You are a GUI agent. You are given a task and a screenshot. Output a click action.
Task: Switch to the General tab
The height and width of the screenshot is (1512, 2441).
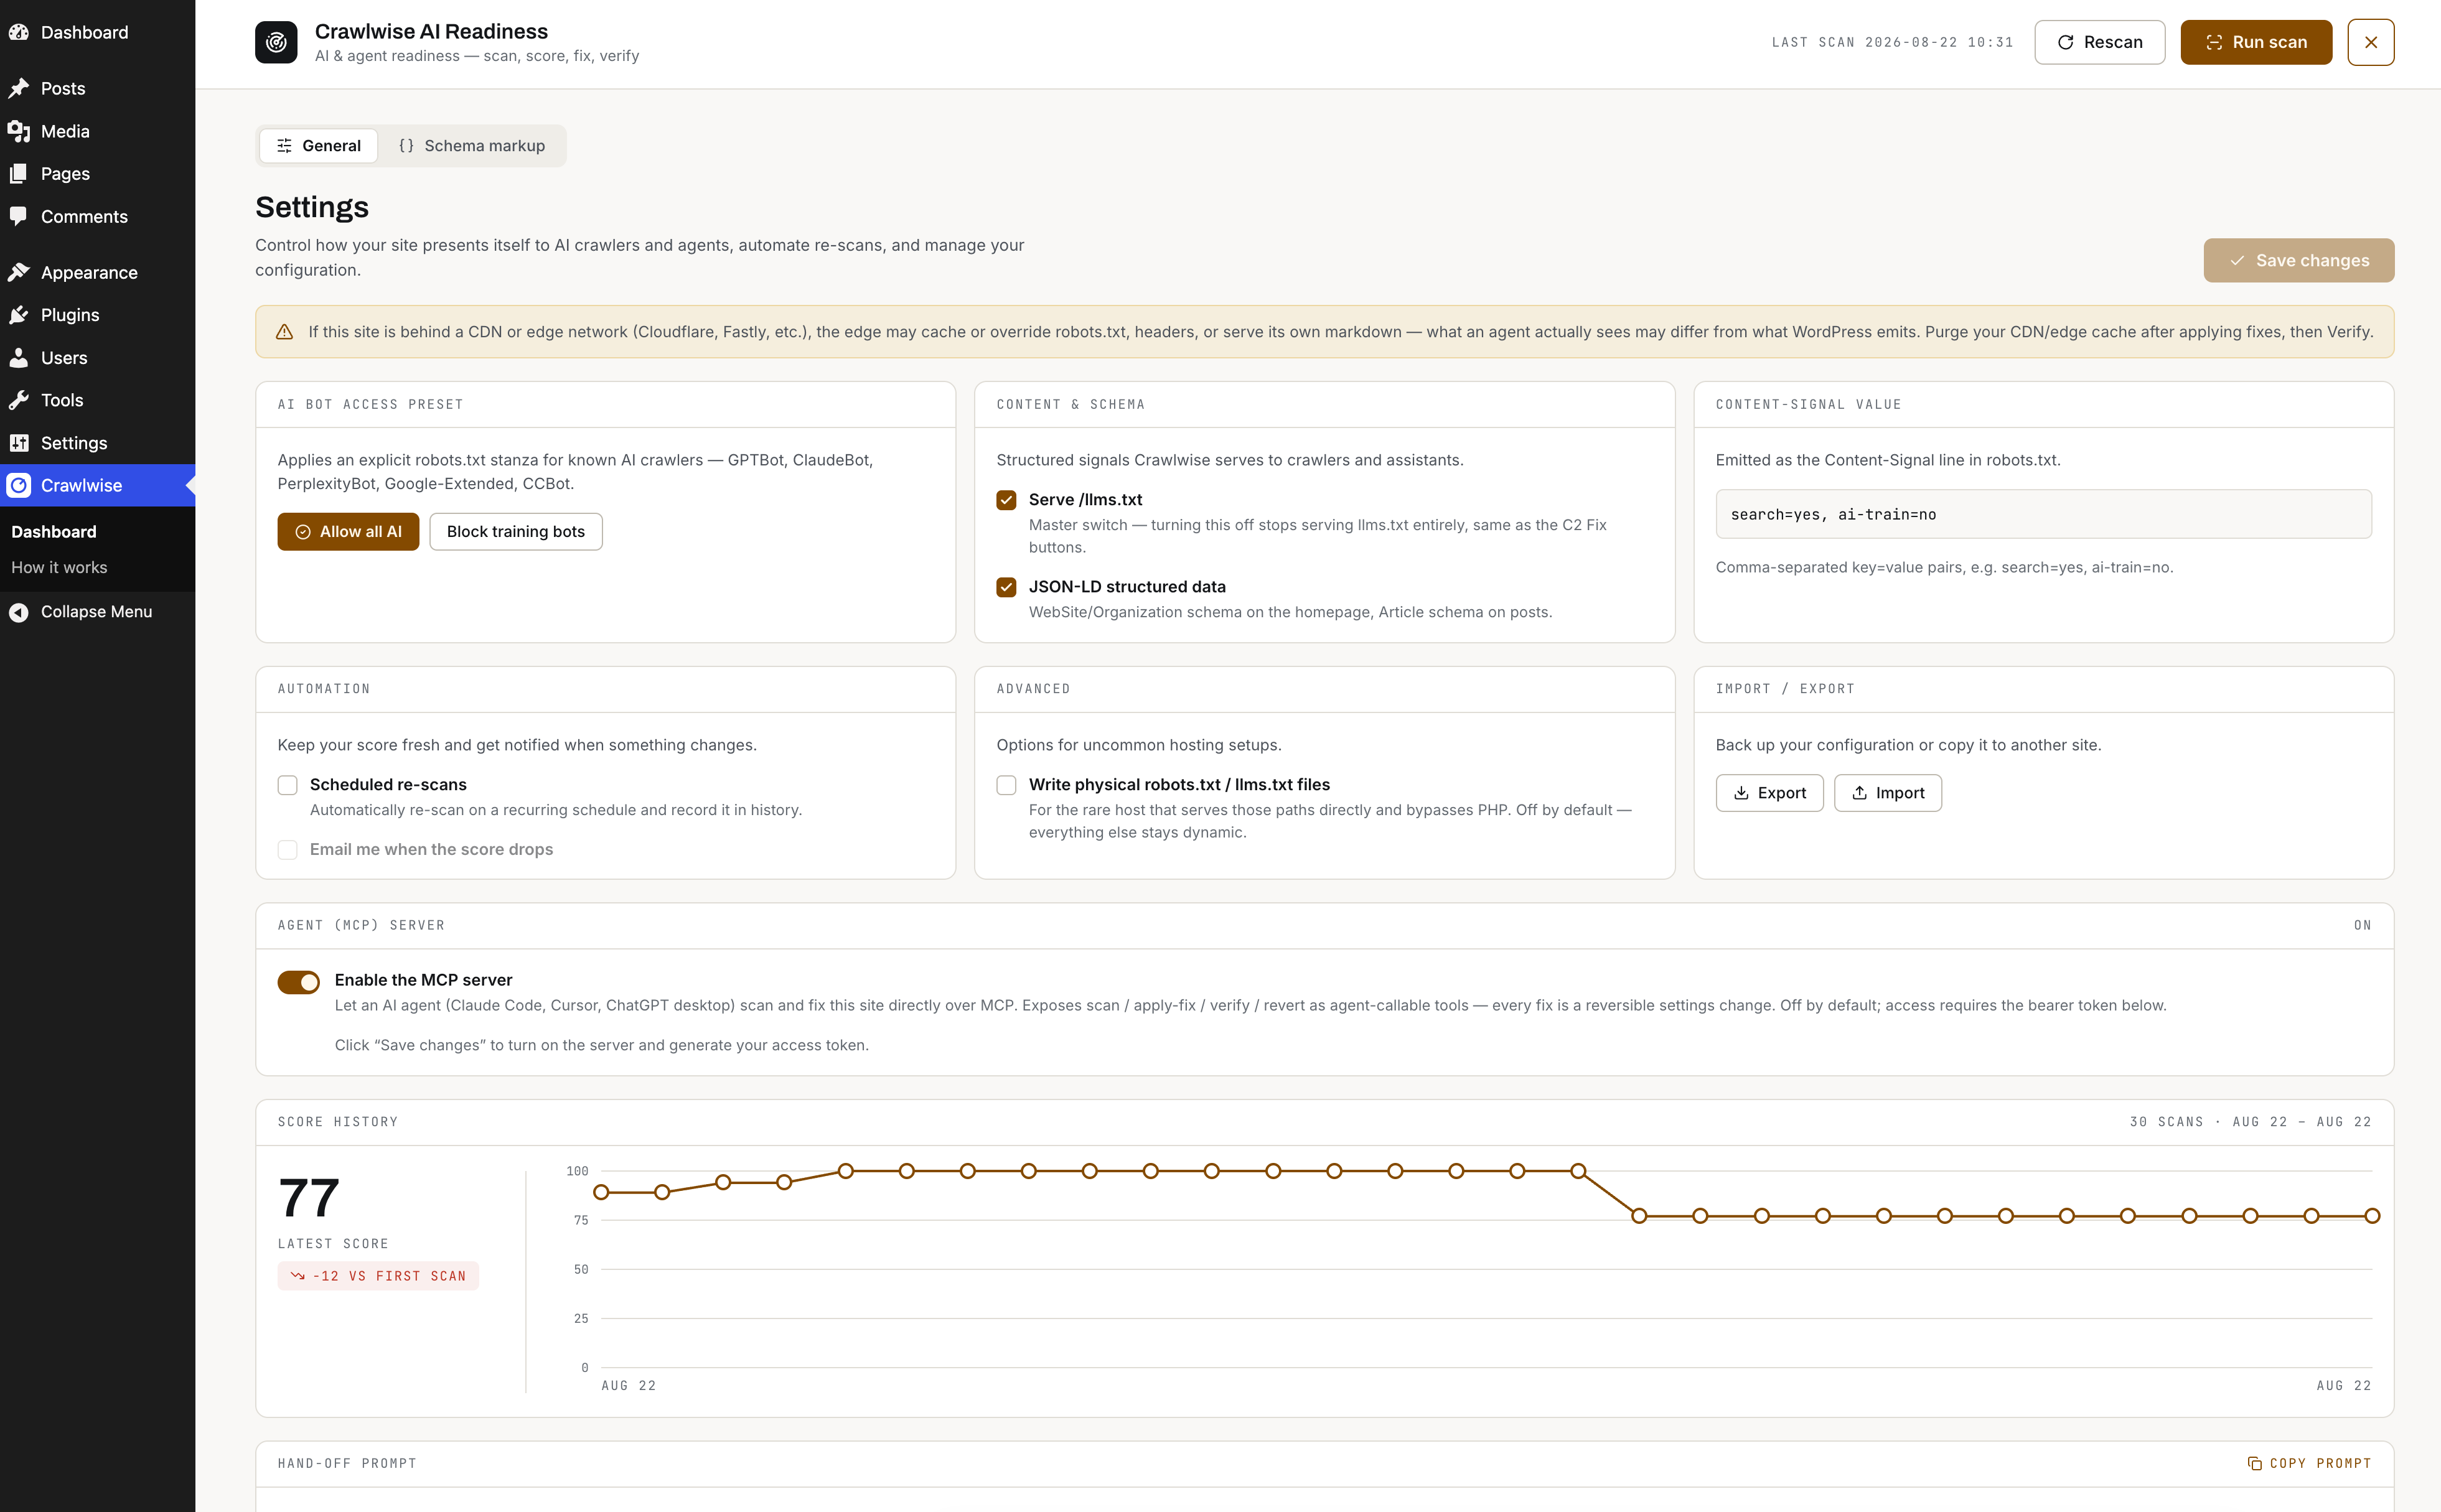tap(318, 146)
